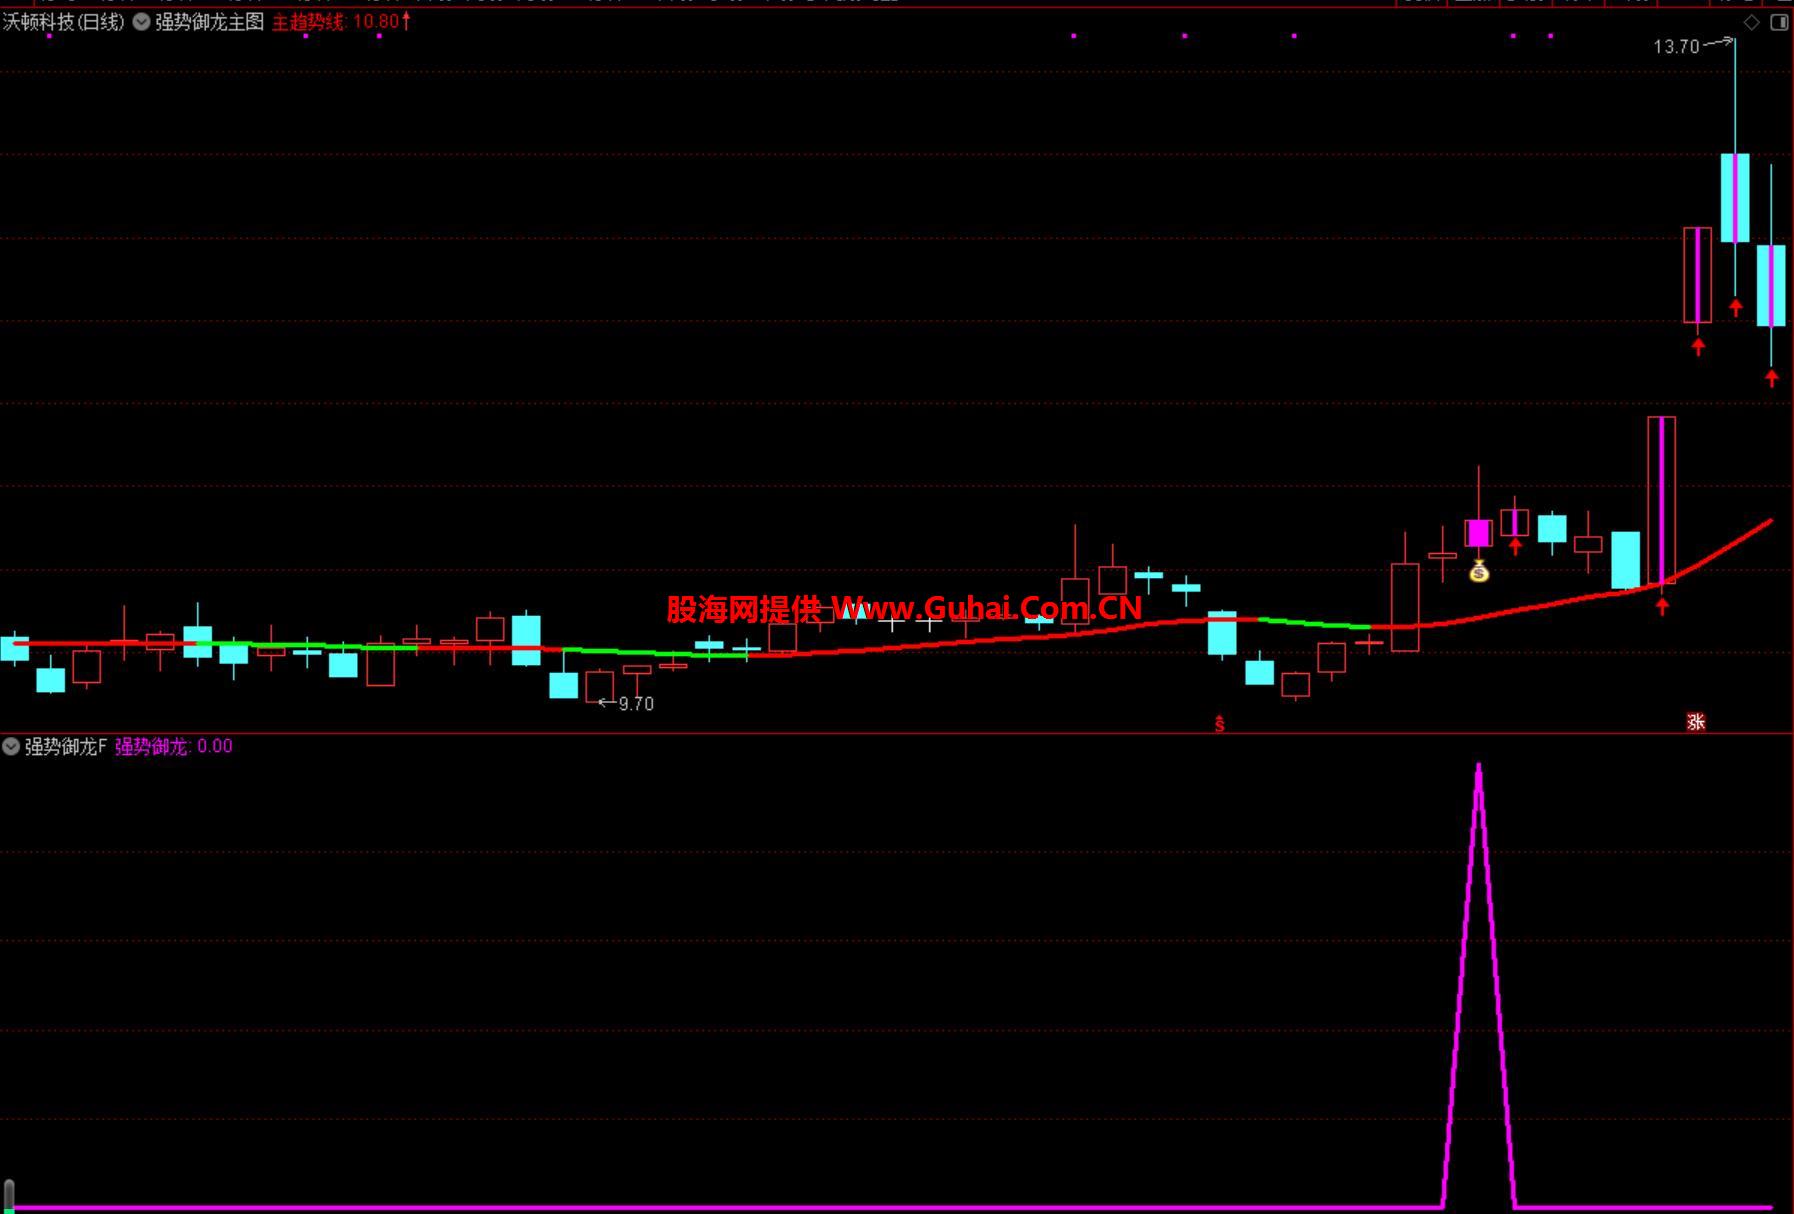Click the cyan candle with the 13.70 high
1794x1214 pixels.
tap(1736, 197)
